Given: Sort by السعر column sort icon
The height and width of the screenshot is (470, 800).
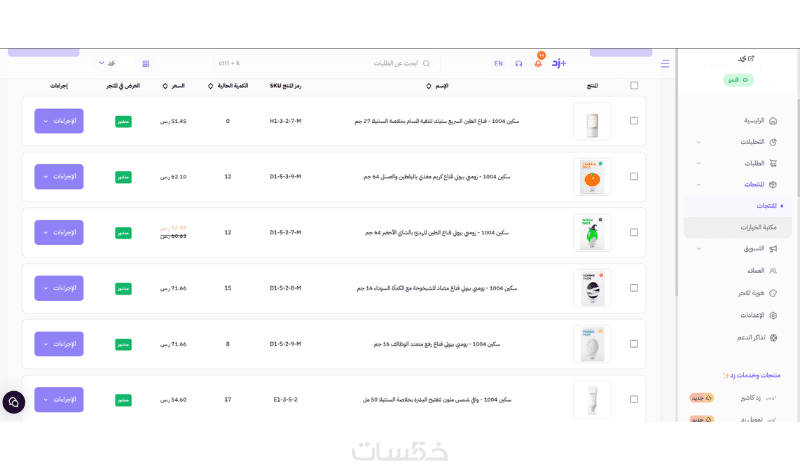Looking at the screenshot, I should pos(165,86).
